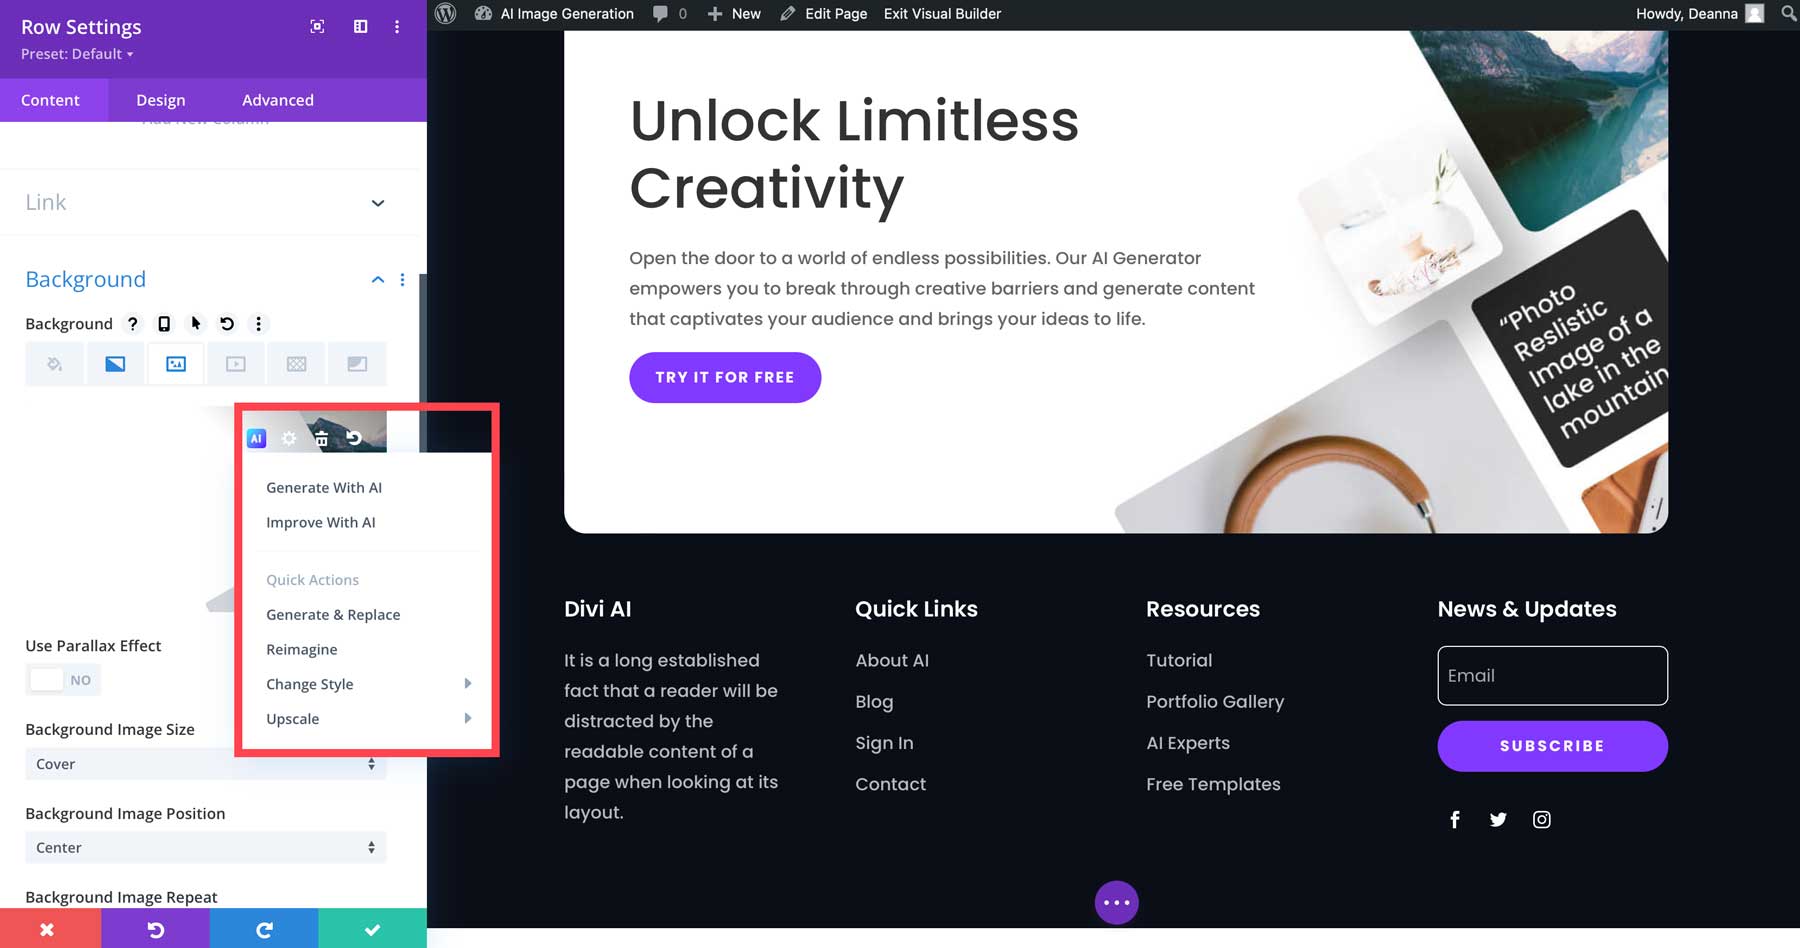
Task: Click the AI icon on background thumbnail
Action: pyautogui.click(x=257, y=437)
